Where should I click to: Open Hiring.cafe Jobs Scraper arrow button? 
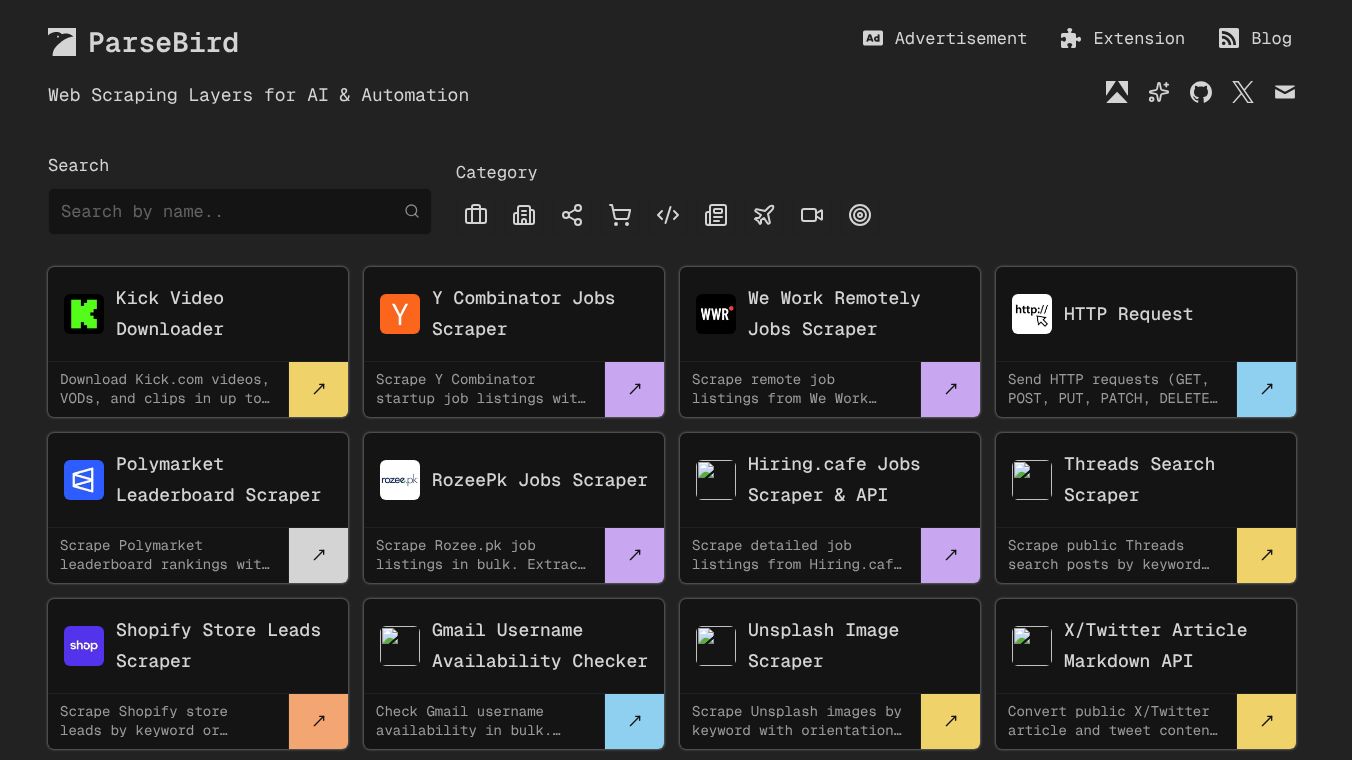click(951, 555)
